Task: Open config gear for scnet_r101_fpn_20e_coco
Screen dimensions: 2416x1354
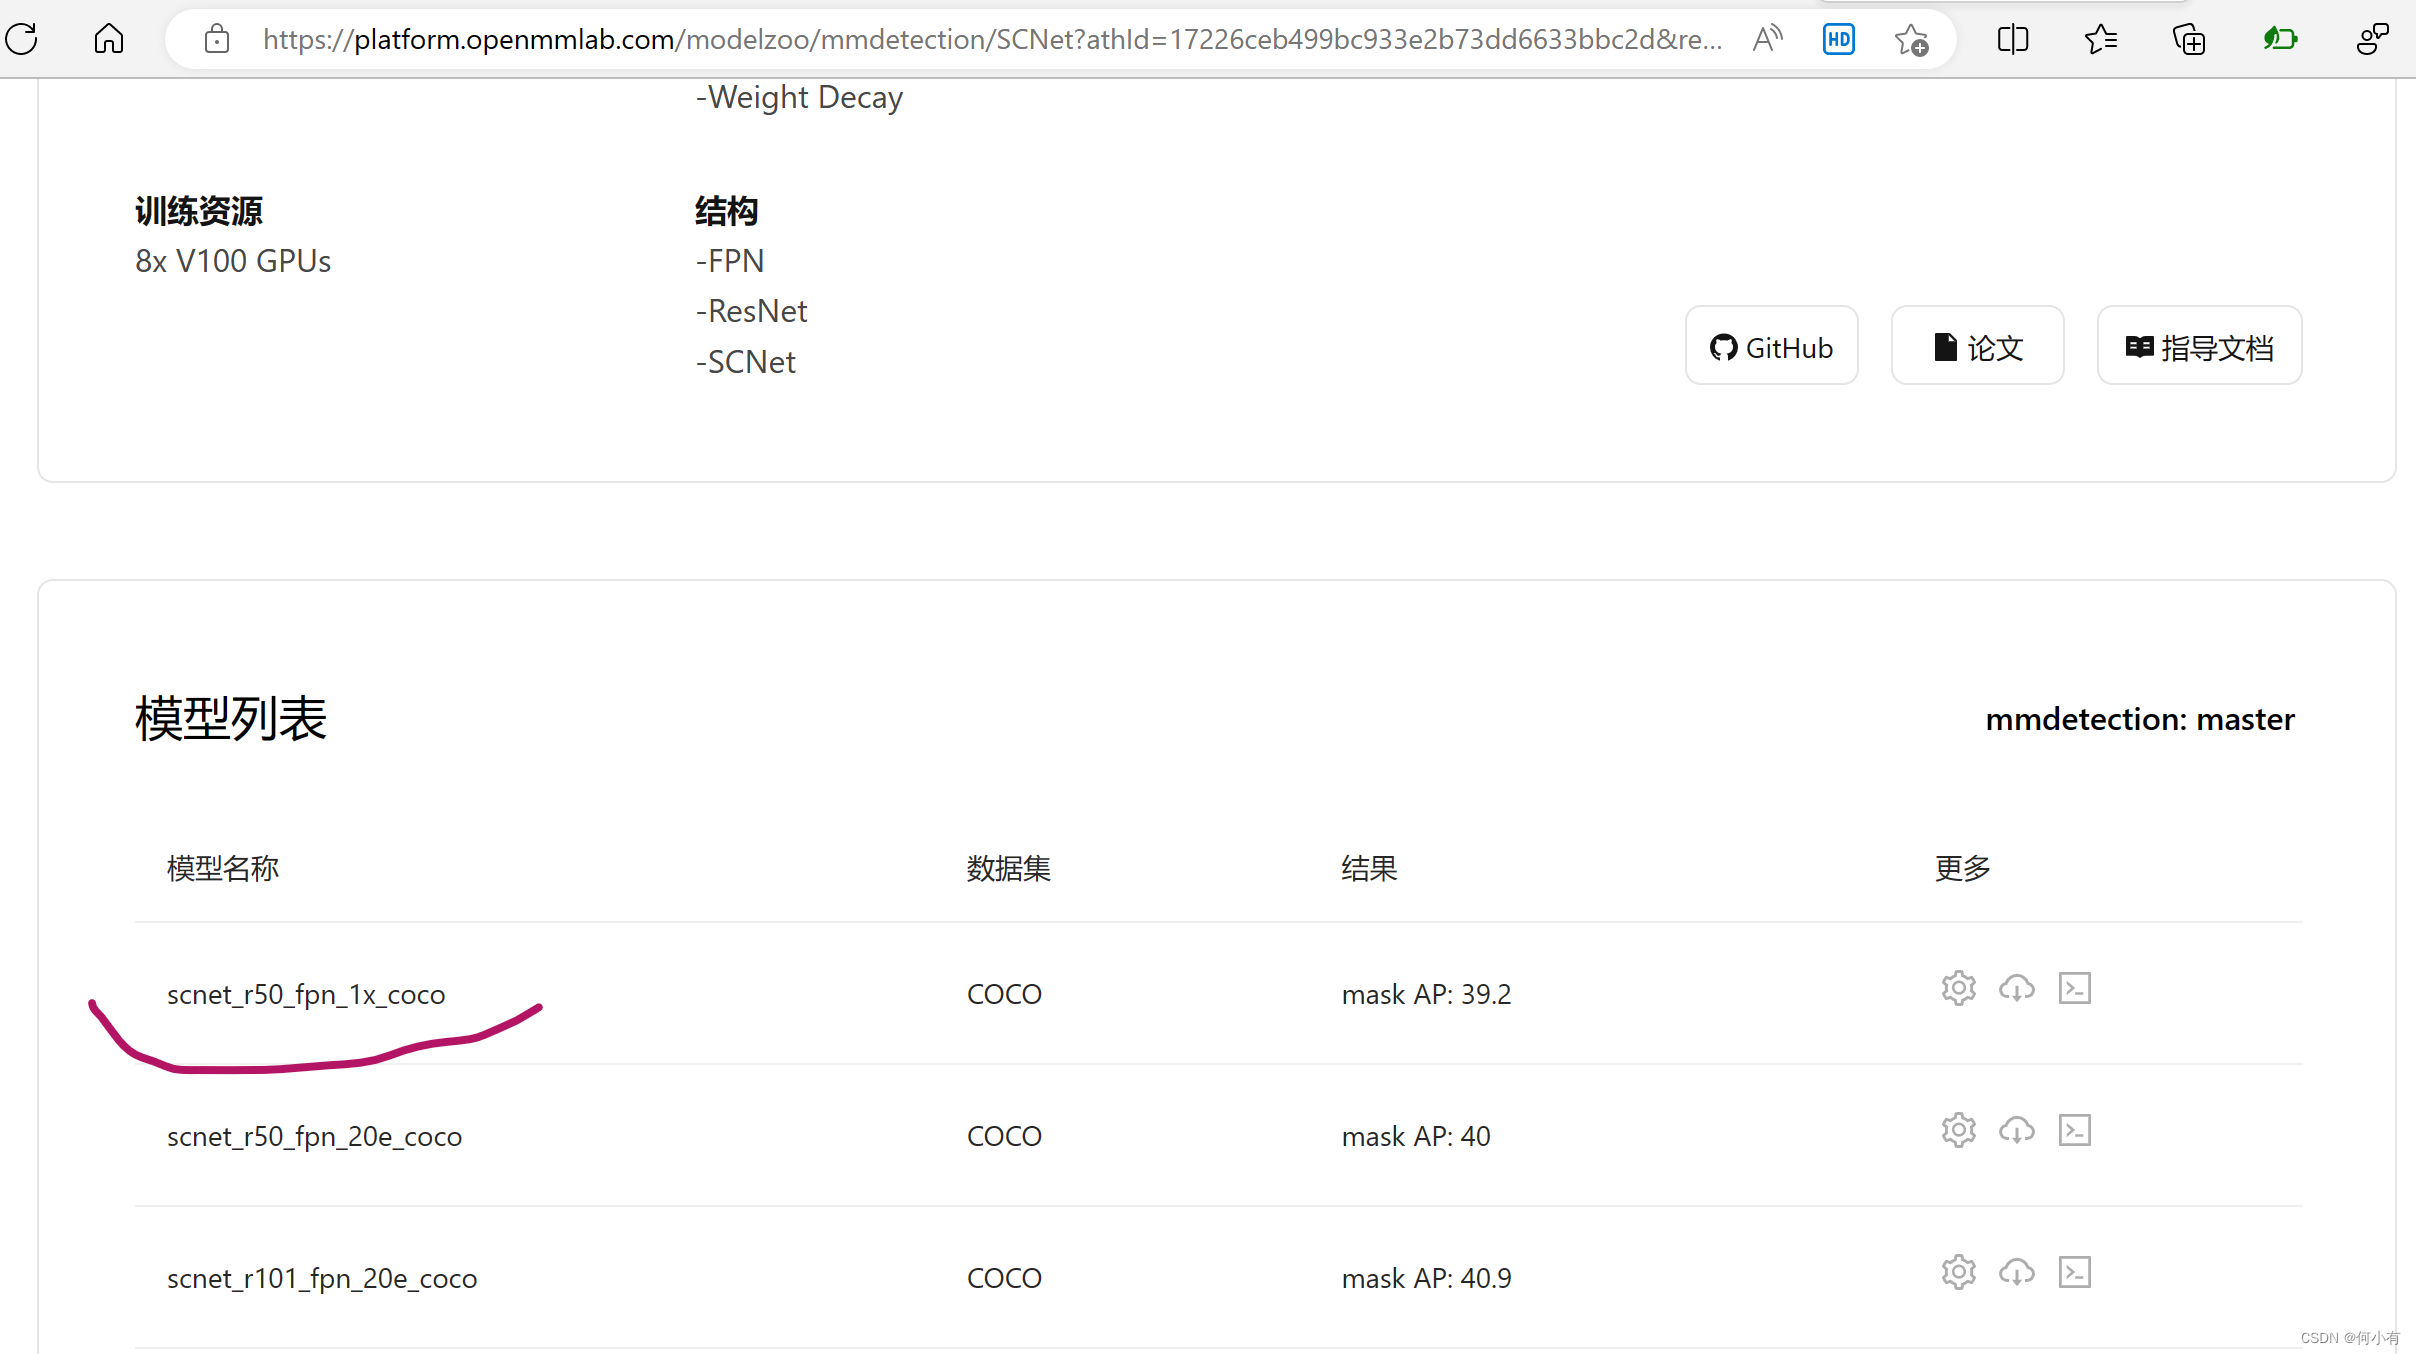Action: (1958, 1272)
